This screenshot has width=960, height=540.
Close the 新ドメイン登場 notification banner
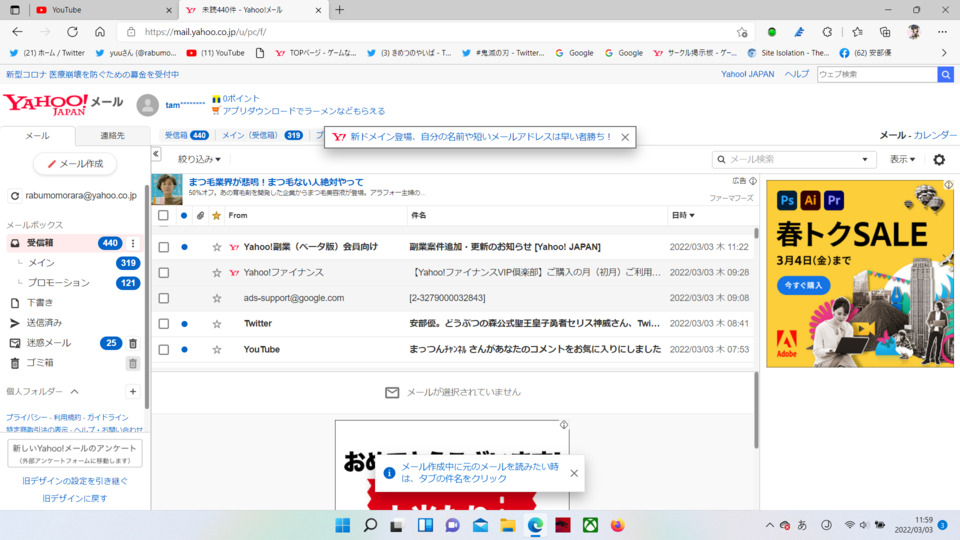[x=625, y=137]
